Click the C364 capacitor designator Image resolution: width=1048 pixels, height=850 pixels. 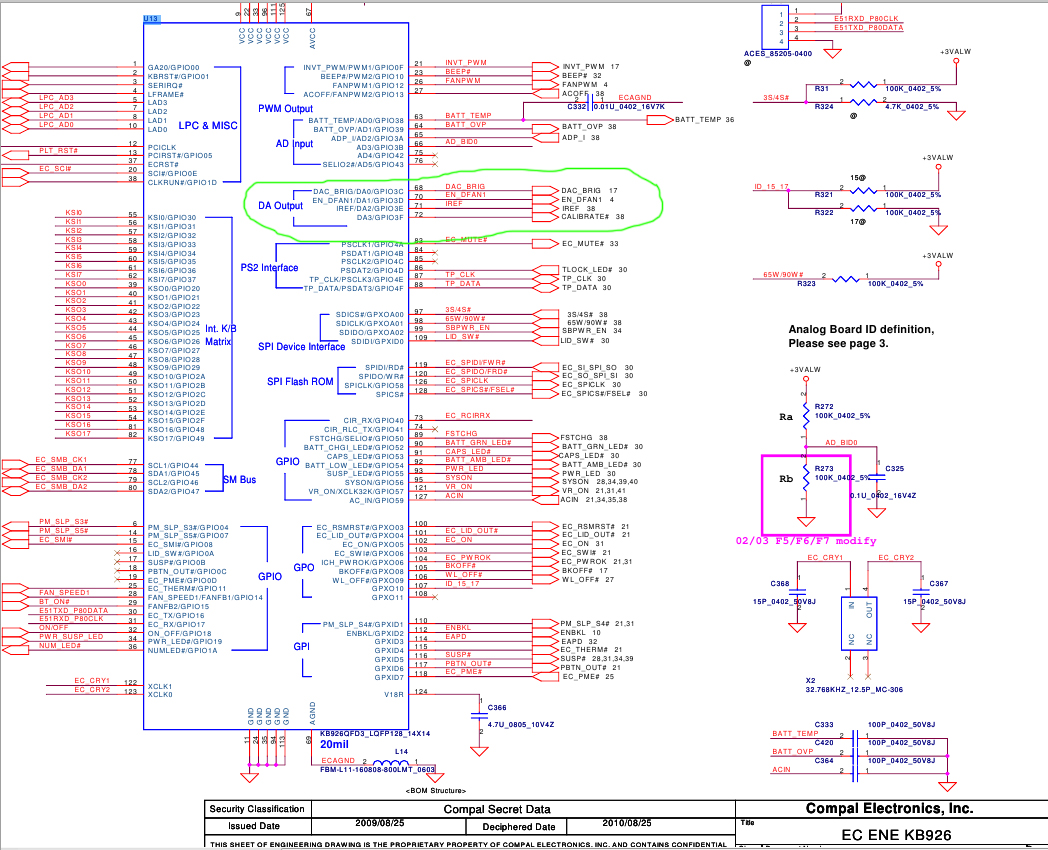[x=823, y=760]
